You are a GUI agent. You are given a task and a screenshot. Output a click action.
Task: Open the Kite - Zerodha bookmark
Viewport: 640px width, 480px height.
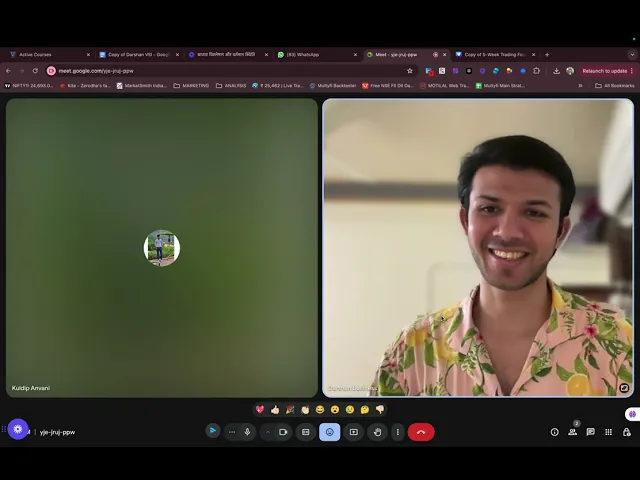click(85, 86)
